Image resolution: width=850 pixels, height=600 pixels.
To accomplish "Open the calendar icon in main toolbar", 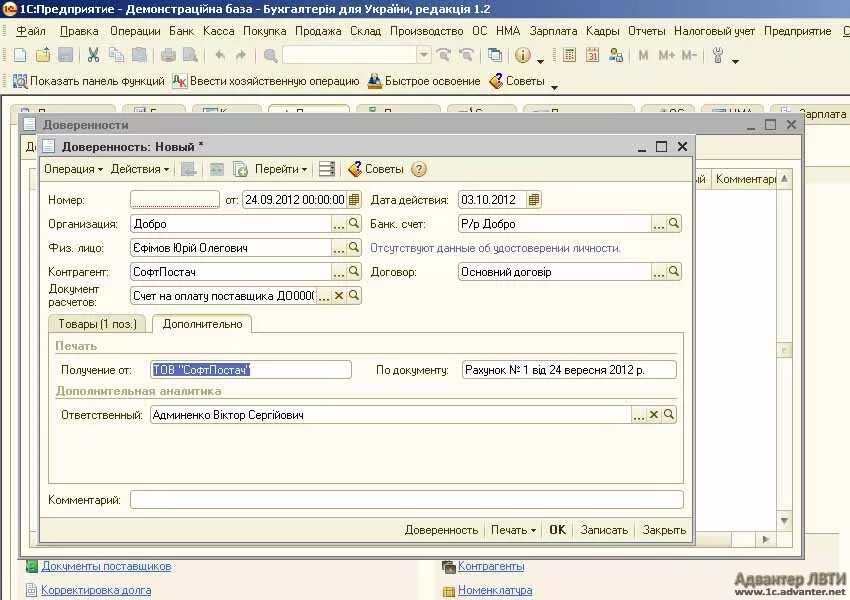I will click(593, 55).
